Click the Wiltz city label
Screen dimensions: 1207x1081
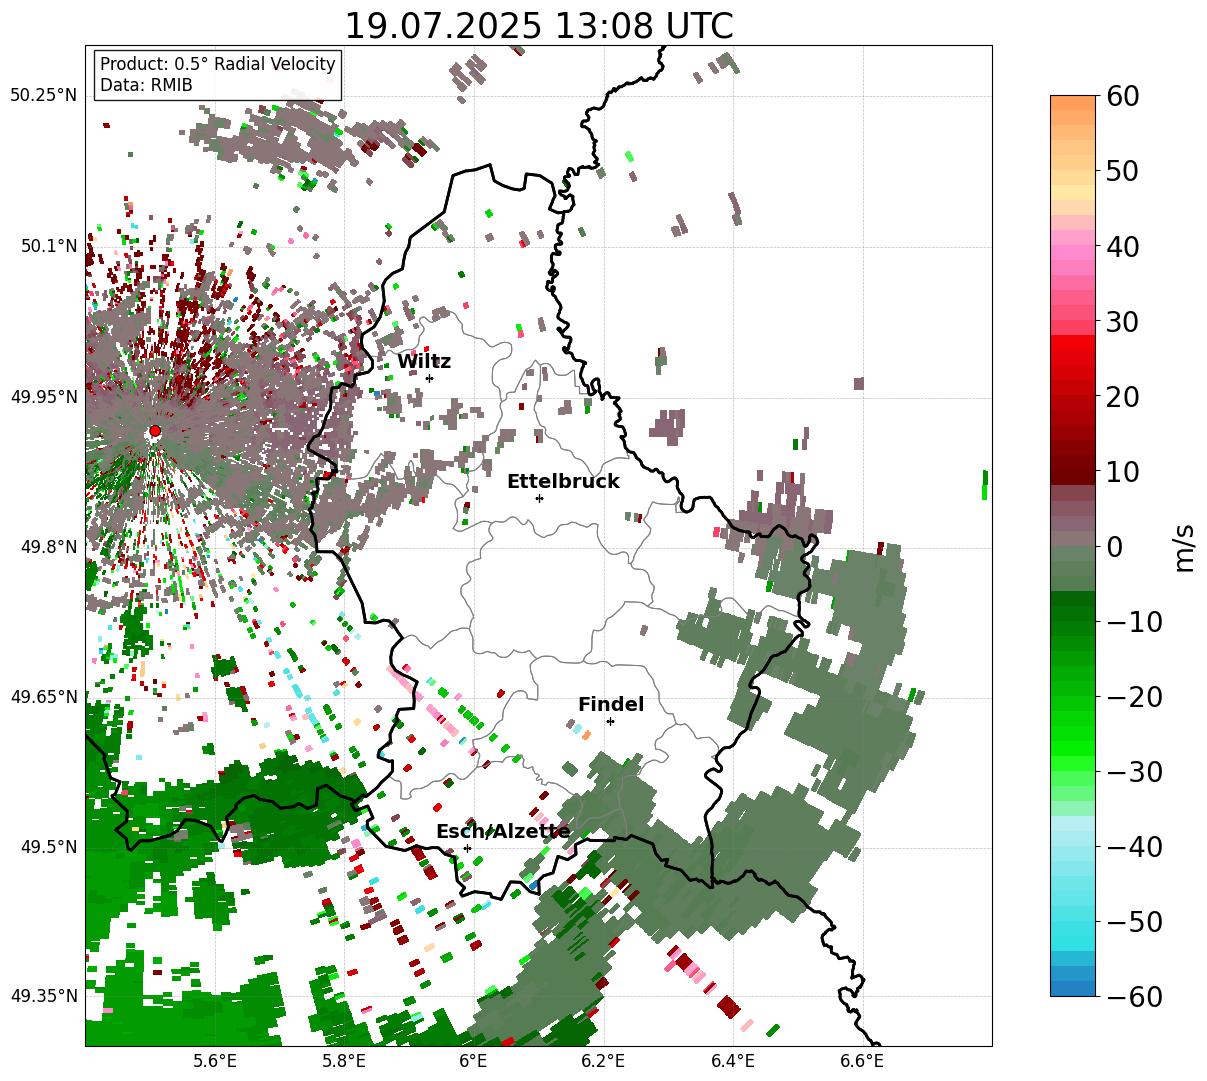424,362
